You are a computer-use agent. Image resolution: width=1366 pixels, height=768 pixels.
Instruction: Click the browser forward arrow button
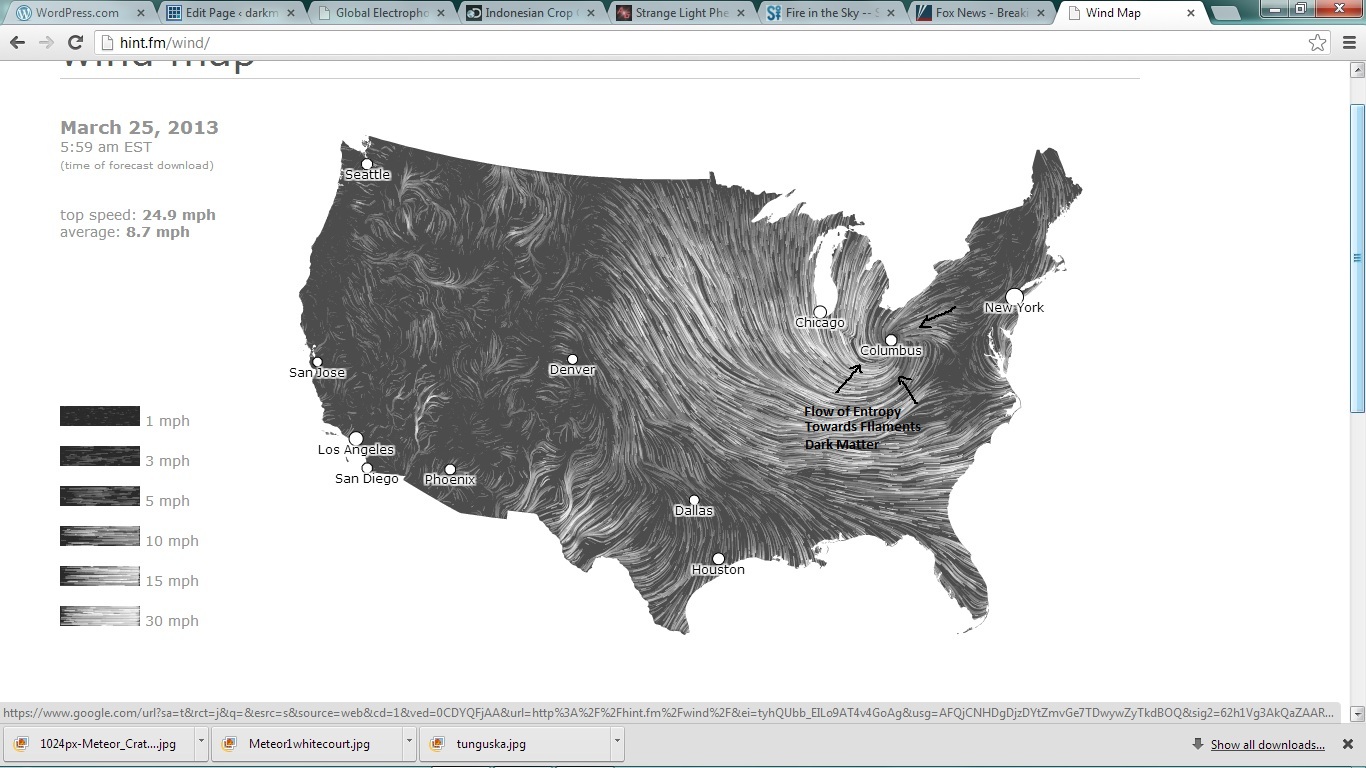coord(46,43)
